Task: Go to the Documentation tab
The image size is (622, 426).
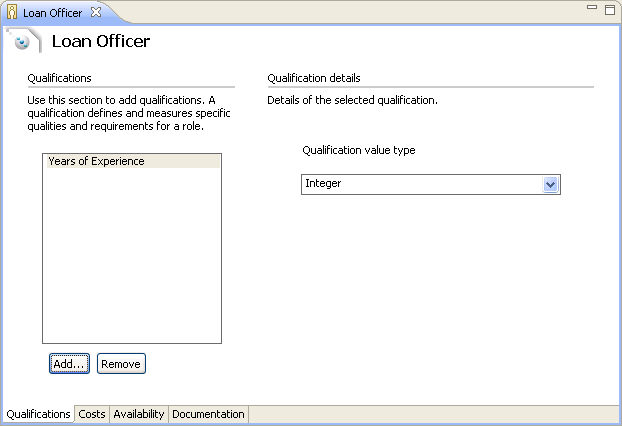Action: click(x=208, y=414)
